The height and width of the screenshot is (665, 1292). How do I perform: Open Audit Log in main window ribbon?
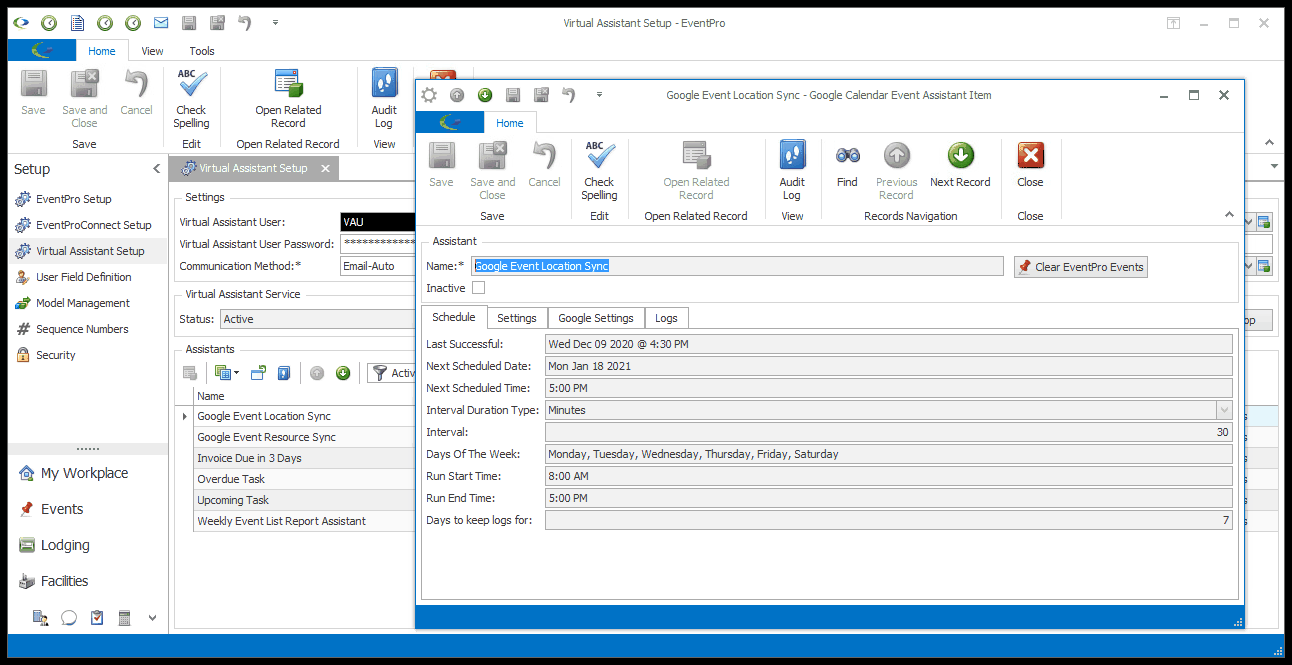coord(384,99)
